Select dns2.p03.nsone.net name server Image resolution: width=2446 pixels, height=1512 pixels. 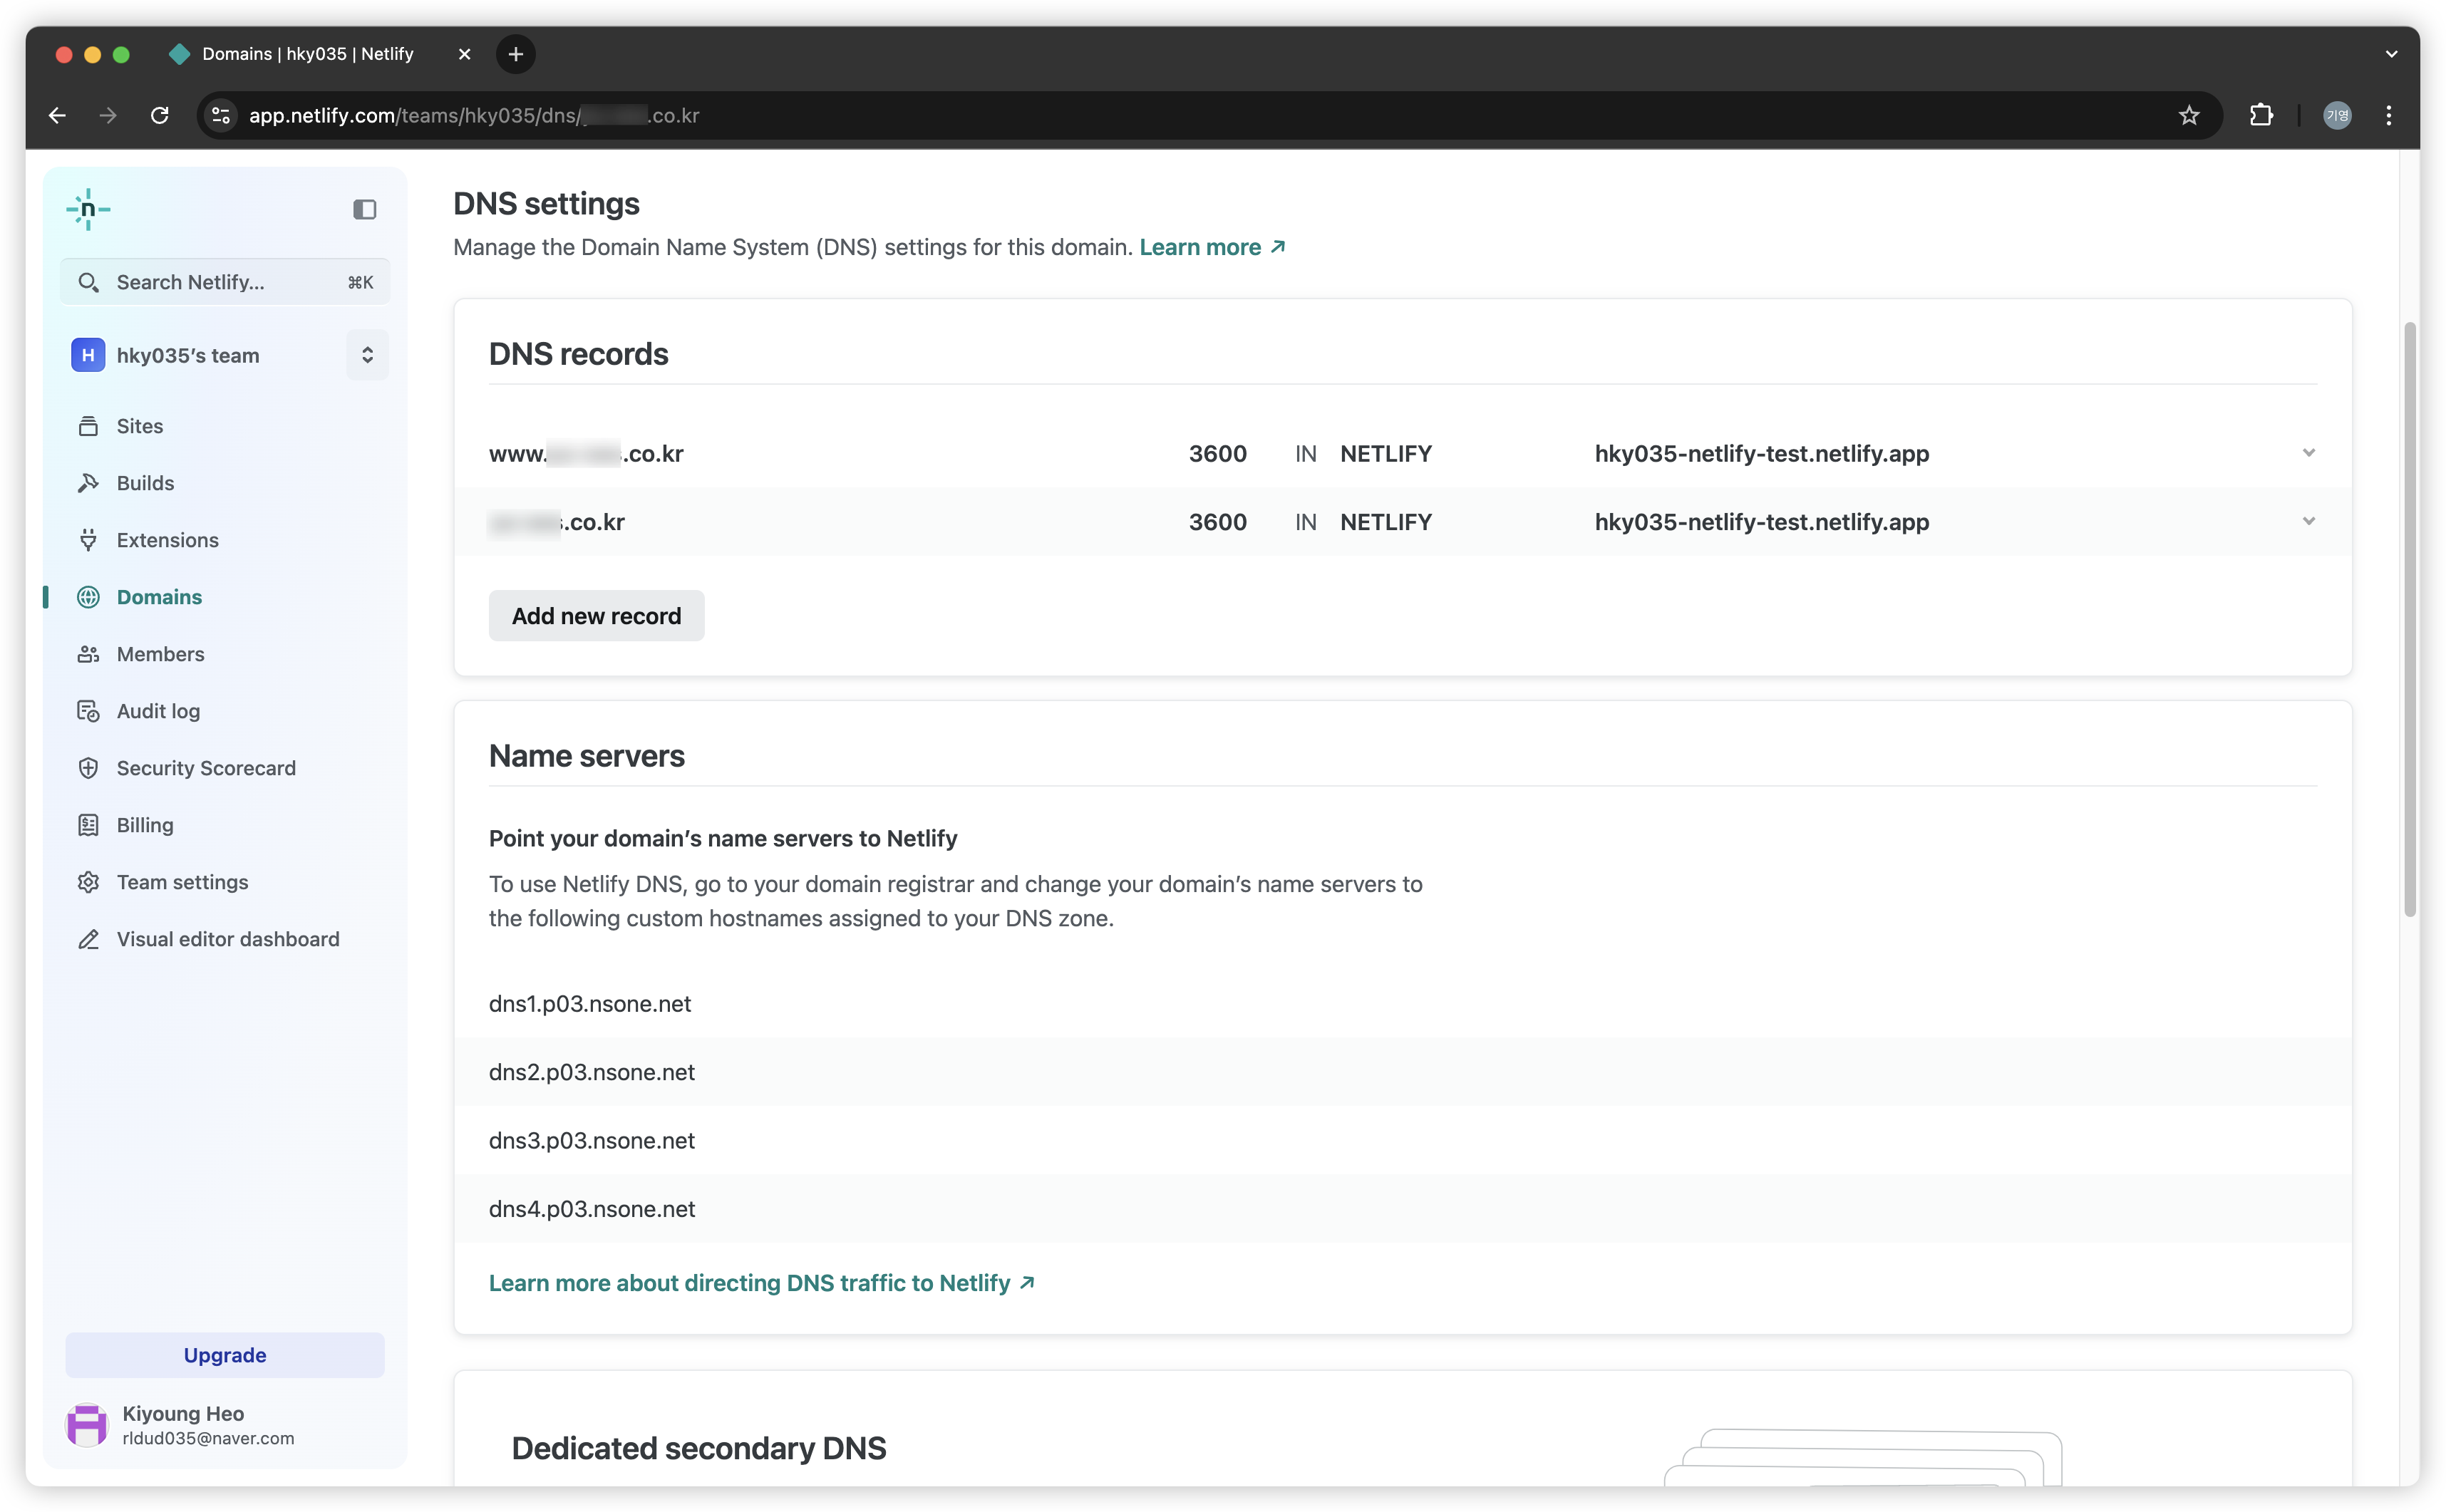tap(592, 1072)
